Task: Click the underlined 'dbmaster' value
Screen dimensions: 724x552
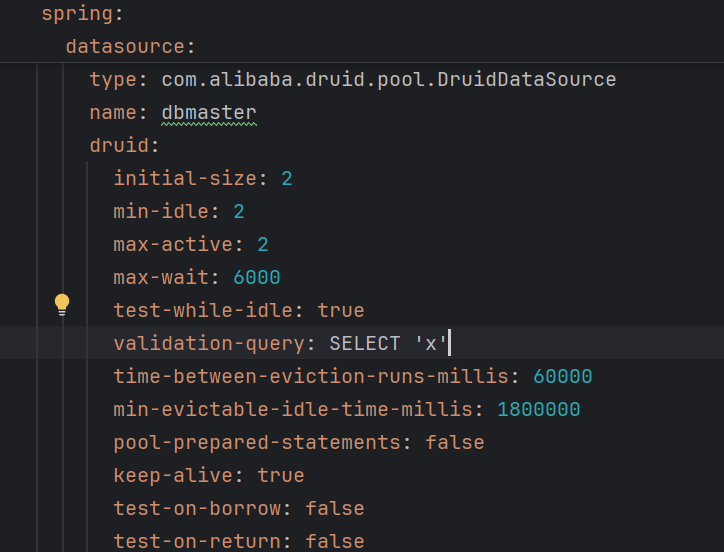Action: [x=209, y=113]
